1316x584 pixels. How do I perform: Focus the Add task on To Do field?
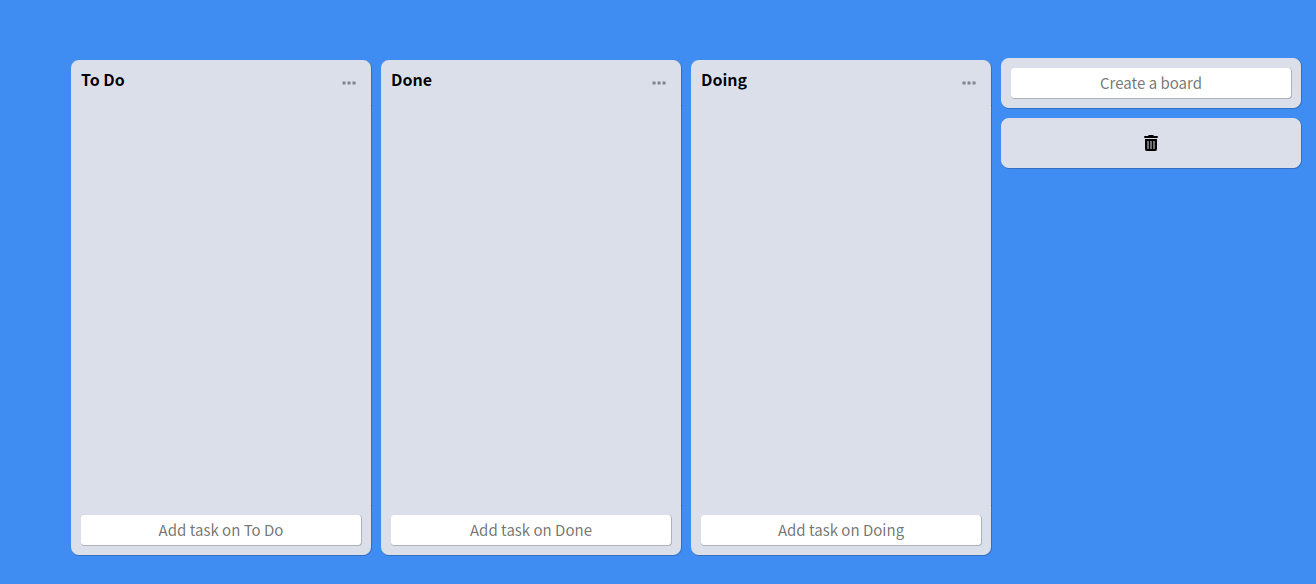[x=221, y=530]
